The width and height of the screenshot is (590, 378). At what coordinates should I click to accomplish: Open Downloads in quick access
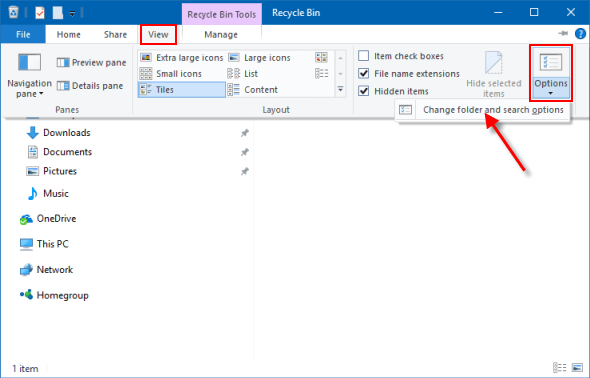(x=59, y=132)
